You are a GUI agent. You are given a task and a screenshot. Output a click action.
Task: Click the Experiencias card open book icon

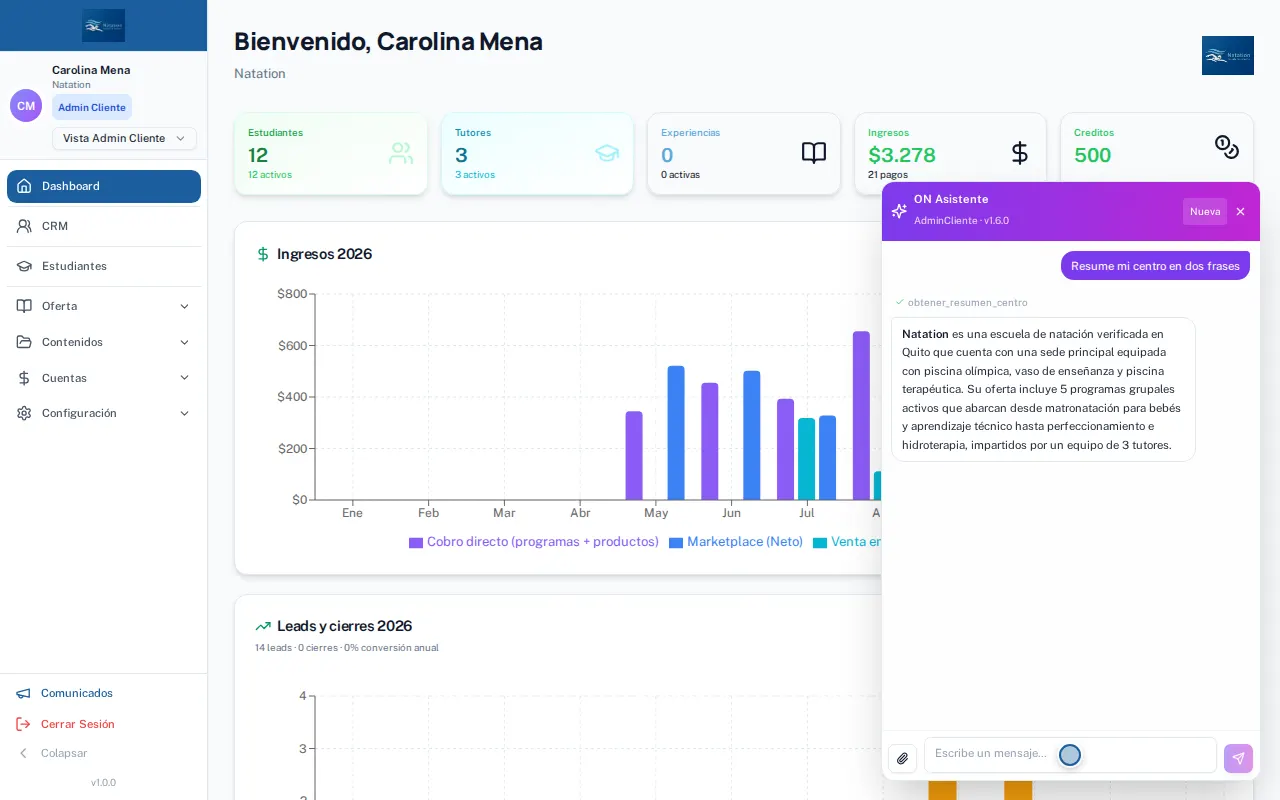tap(814, 153)
